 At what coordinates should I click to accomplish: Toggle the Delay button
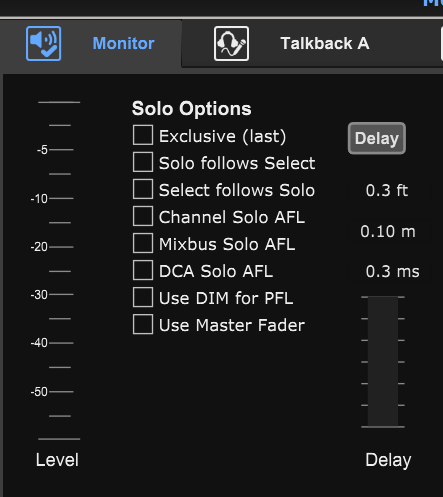[x=377, y=138]
